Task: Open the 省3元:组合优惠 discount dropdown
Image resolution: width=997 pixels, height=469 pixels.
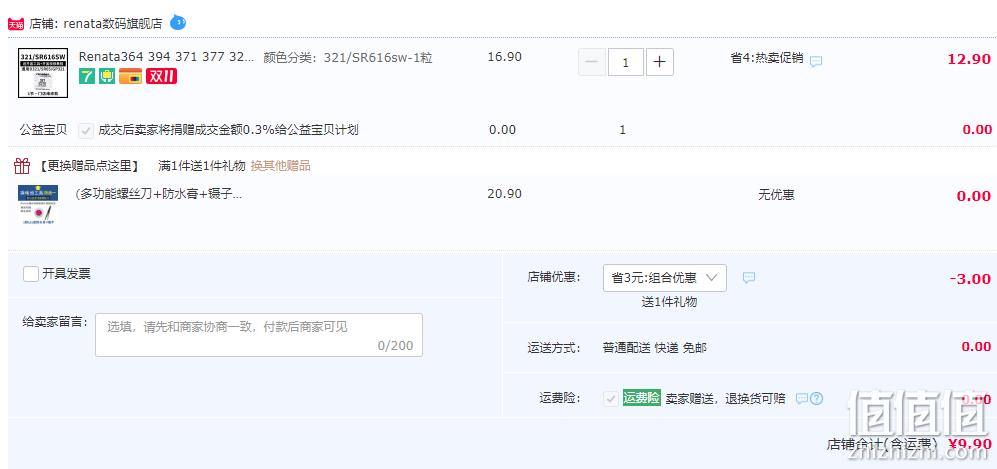Action: point(664,278)
